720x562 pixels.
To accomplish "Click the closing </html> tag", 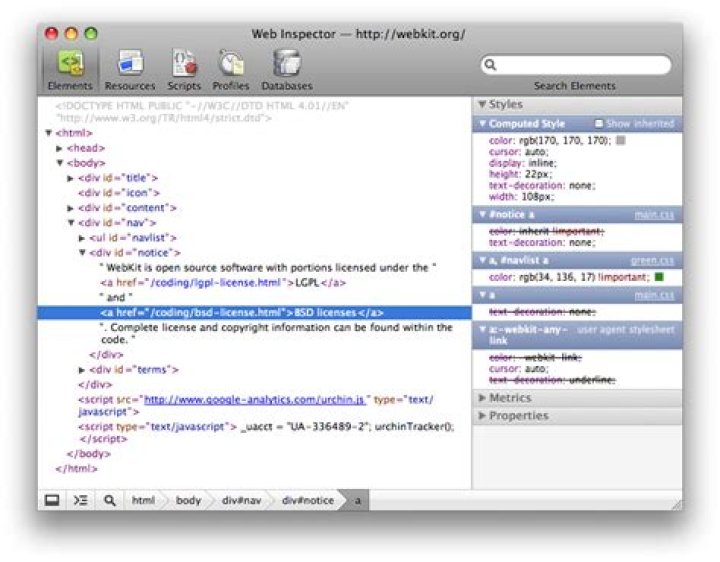I will click(x=76, y=469).
